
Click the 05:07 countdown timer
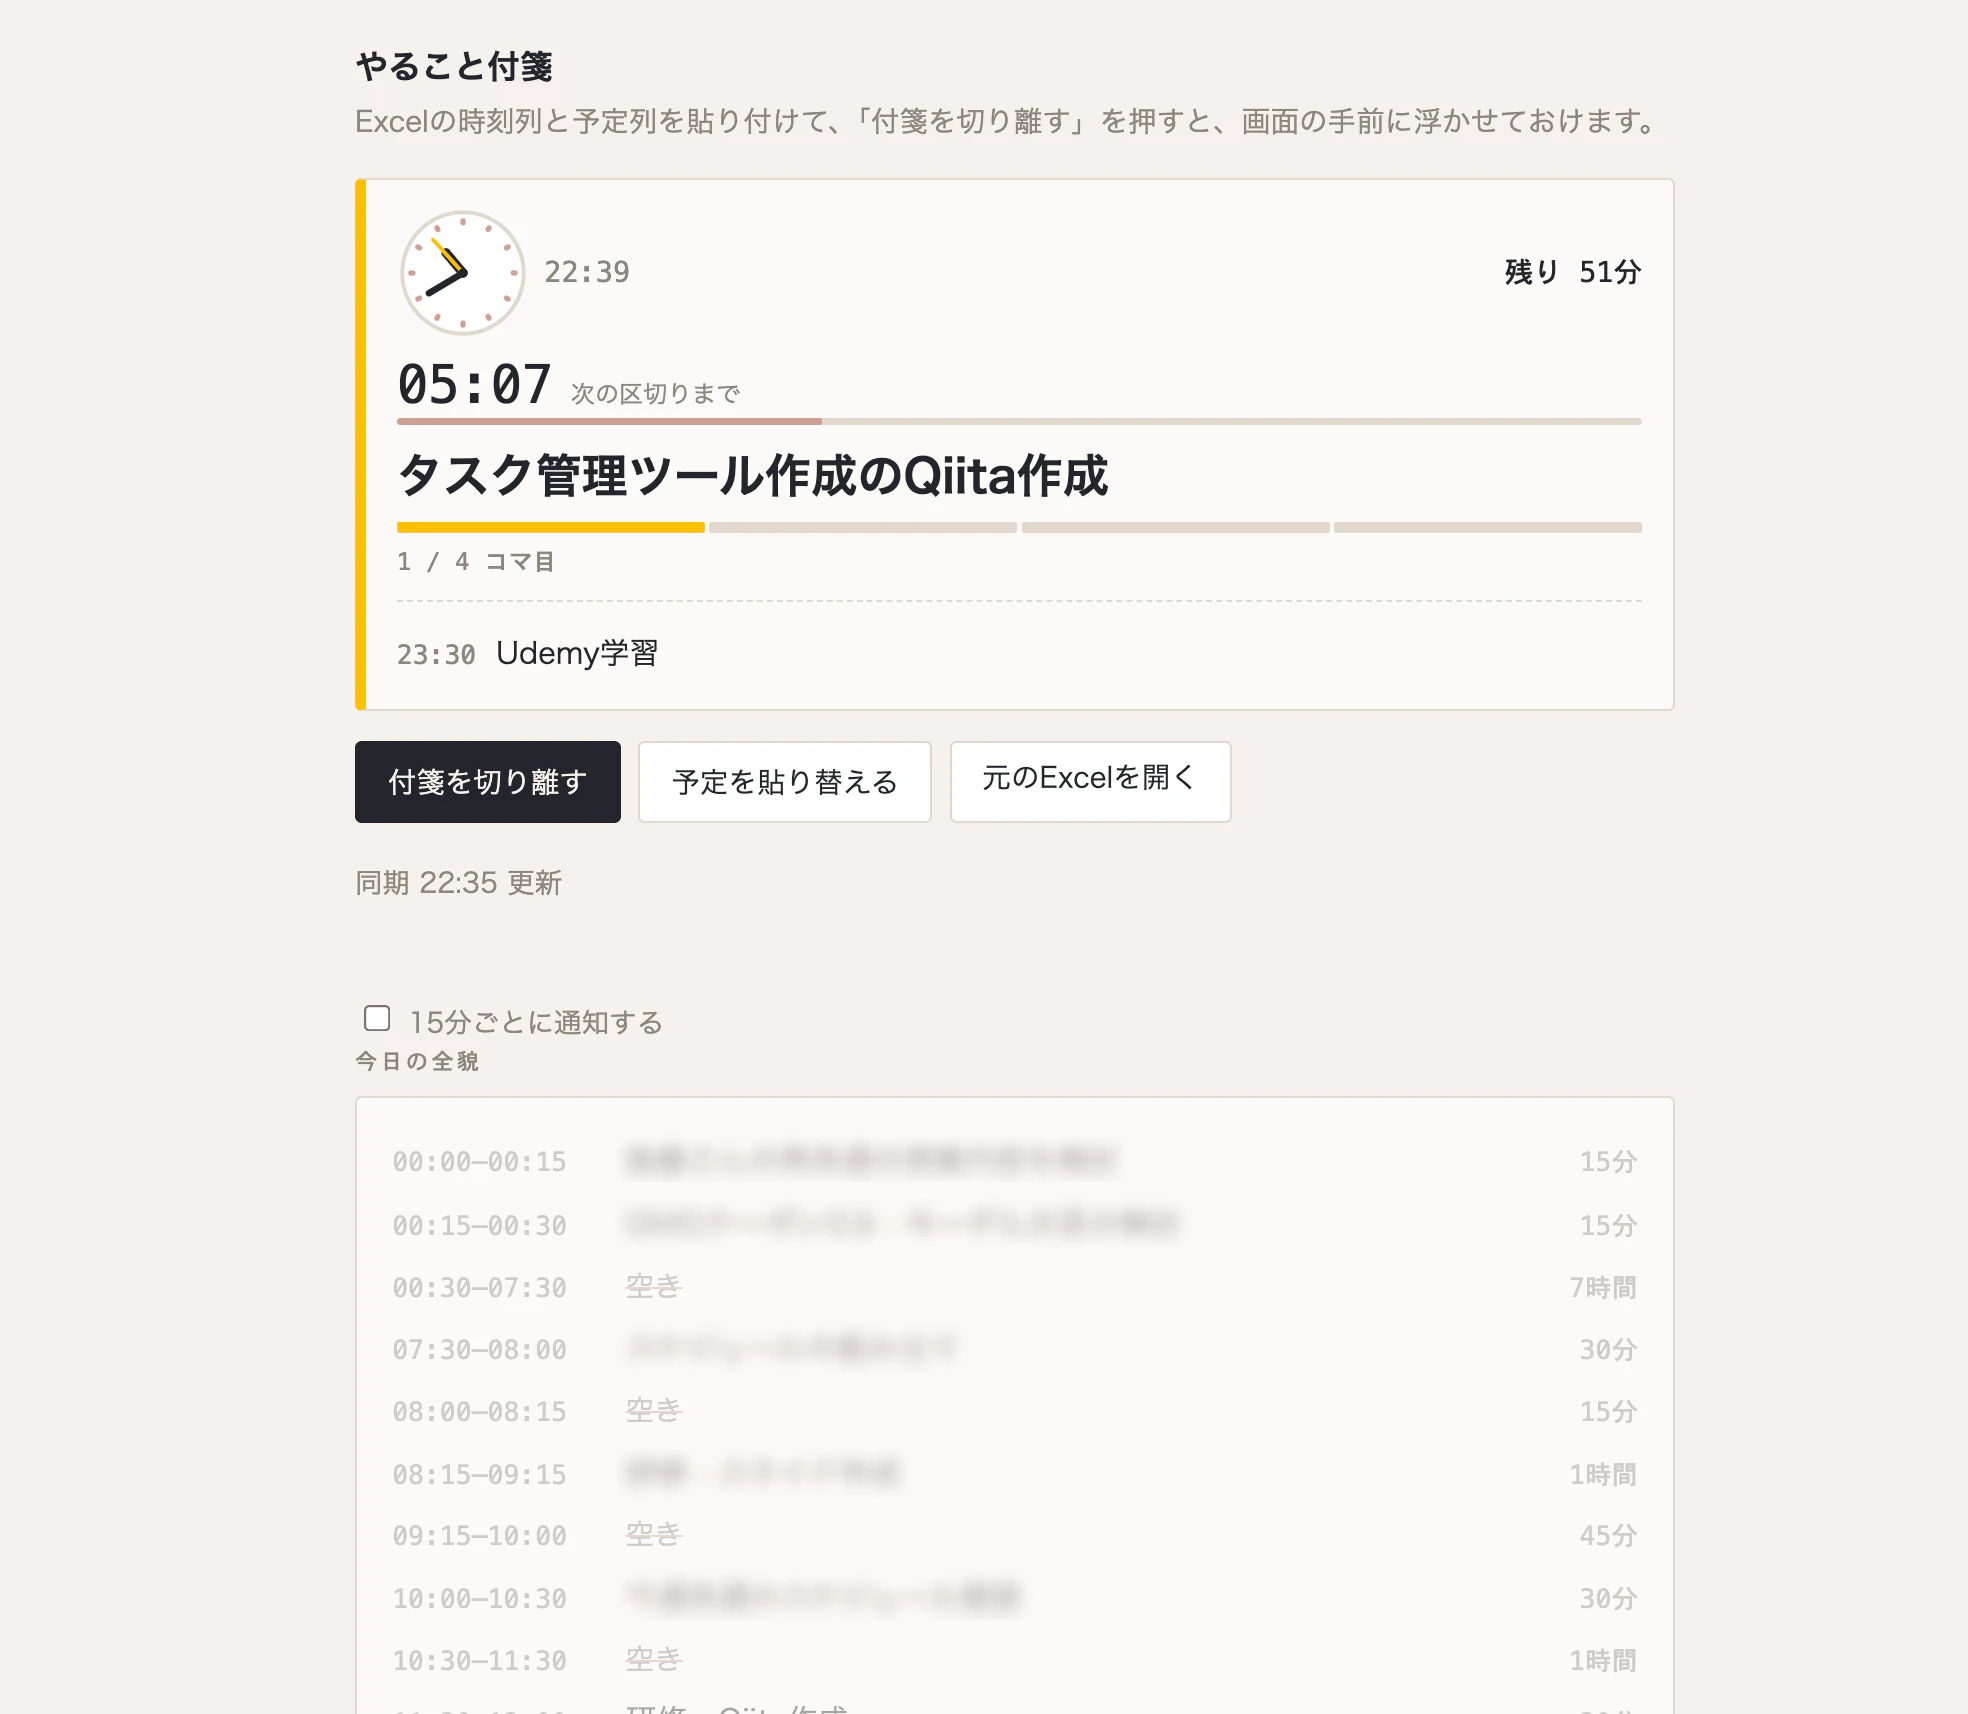(x=475, y=384)
